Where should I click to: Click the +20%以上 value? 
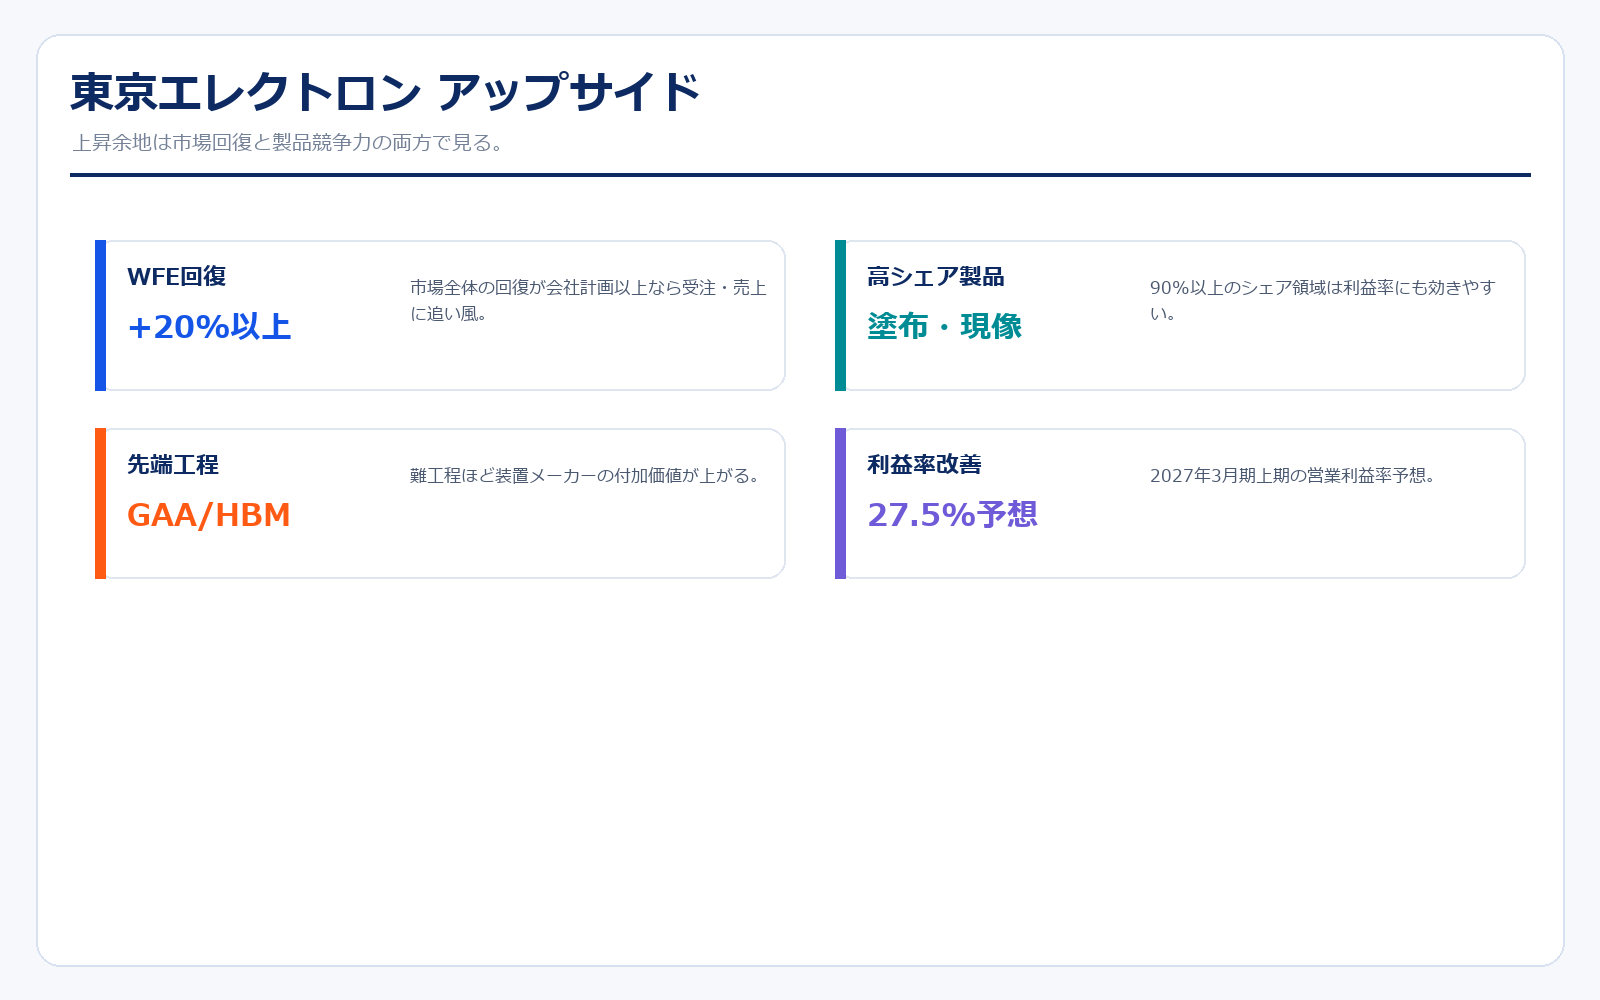209,327
